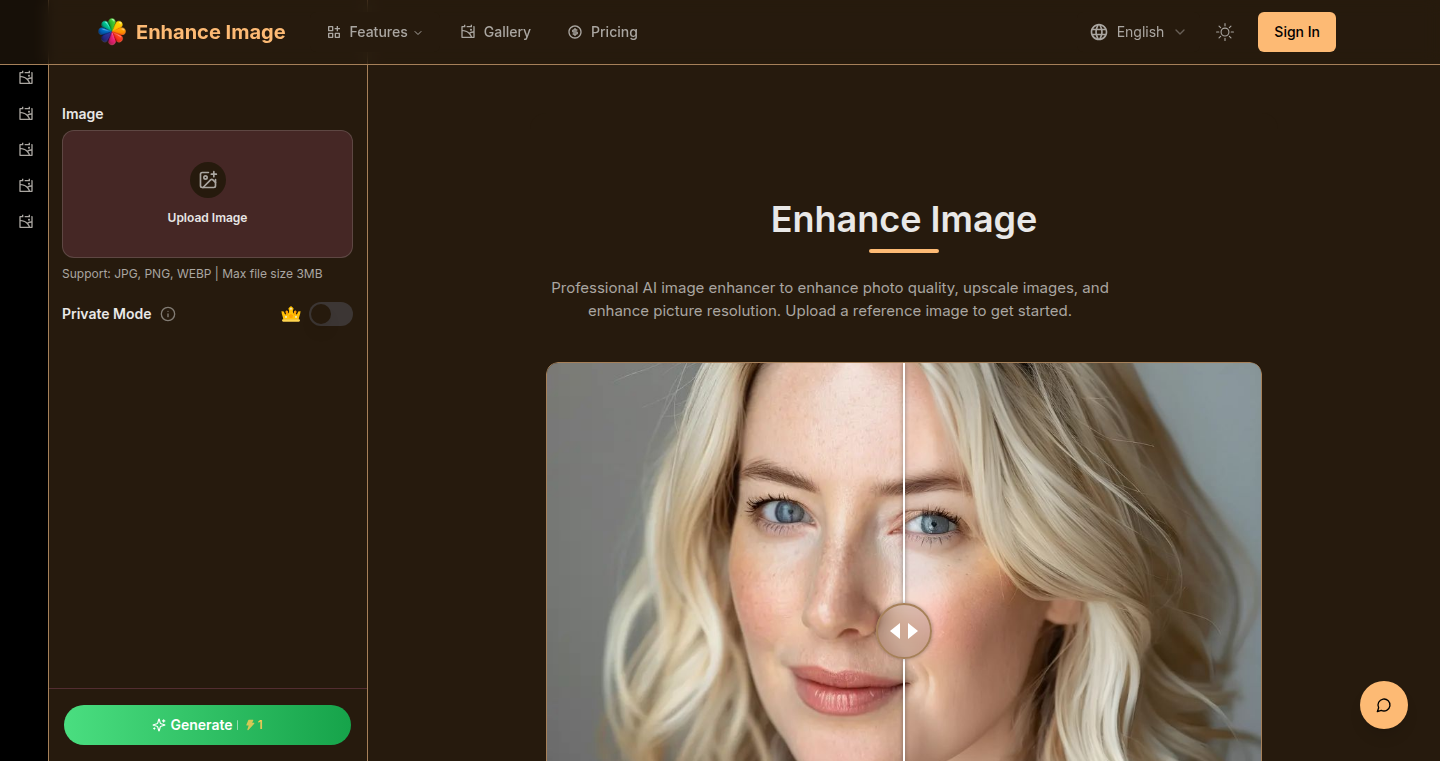This screenshot has width=1440, height=761.
Task: Open the Enhance Image brand link in header
Action: coord(192,32)
